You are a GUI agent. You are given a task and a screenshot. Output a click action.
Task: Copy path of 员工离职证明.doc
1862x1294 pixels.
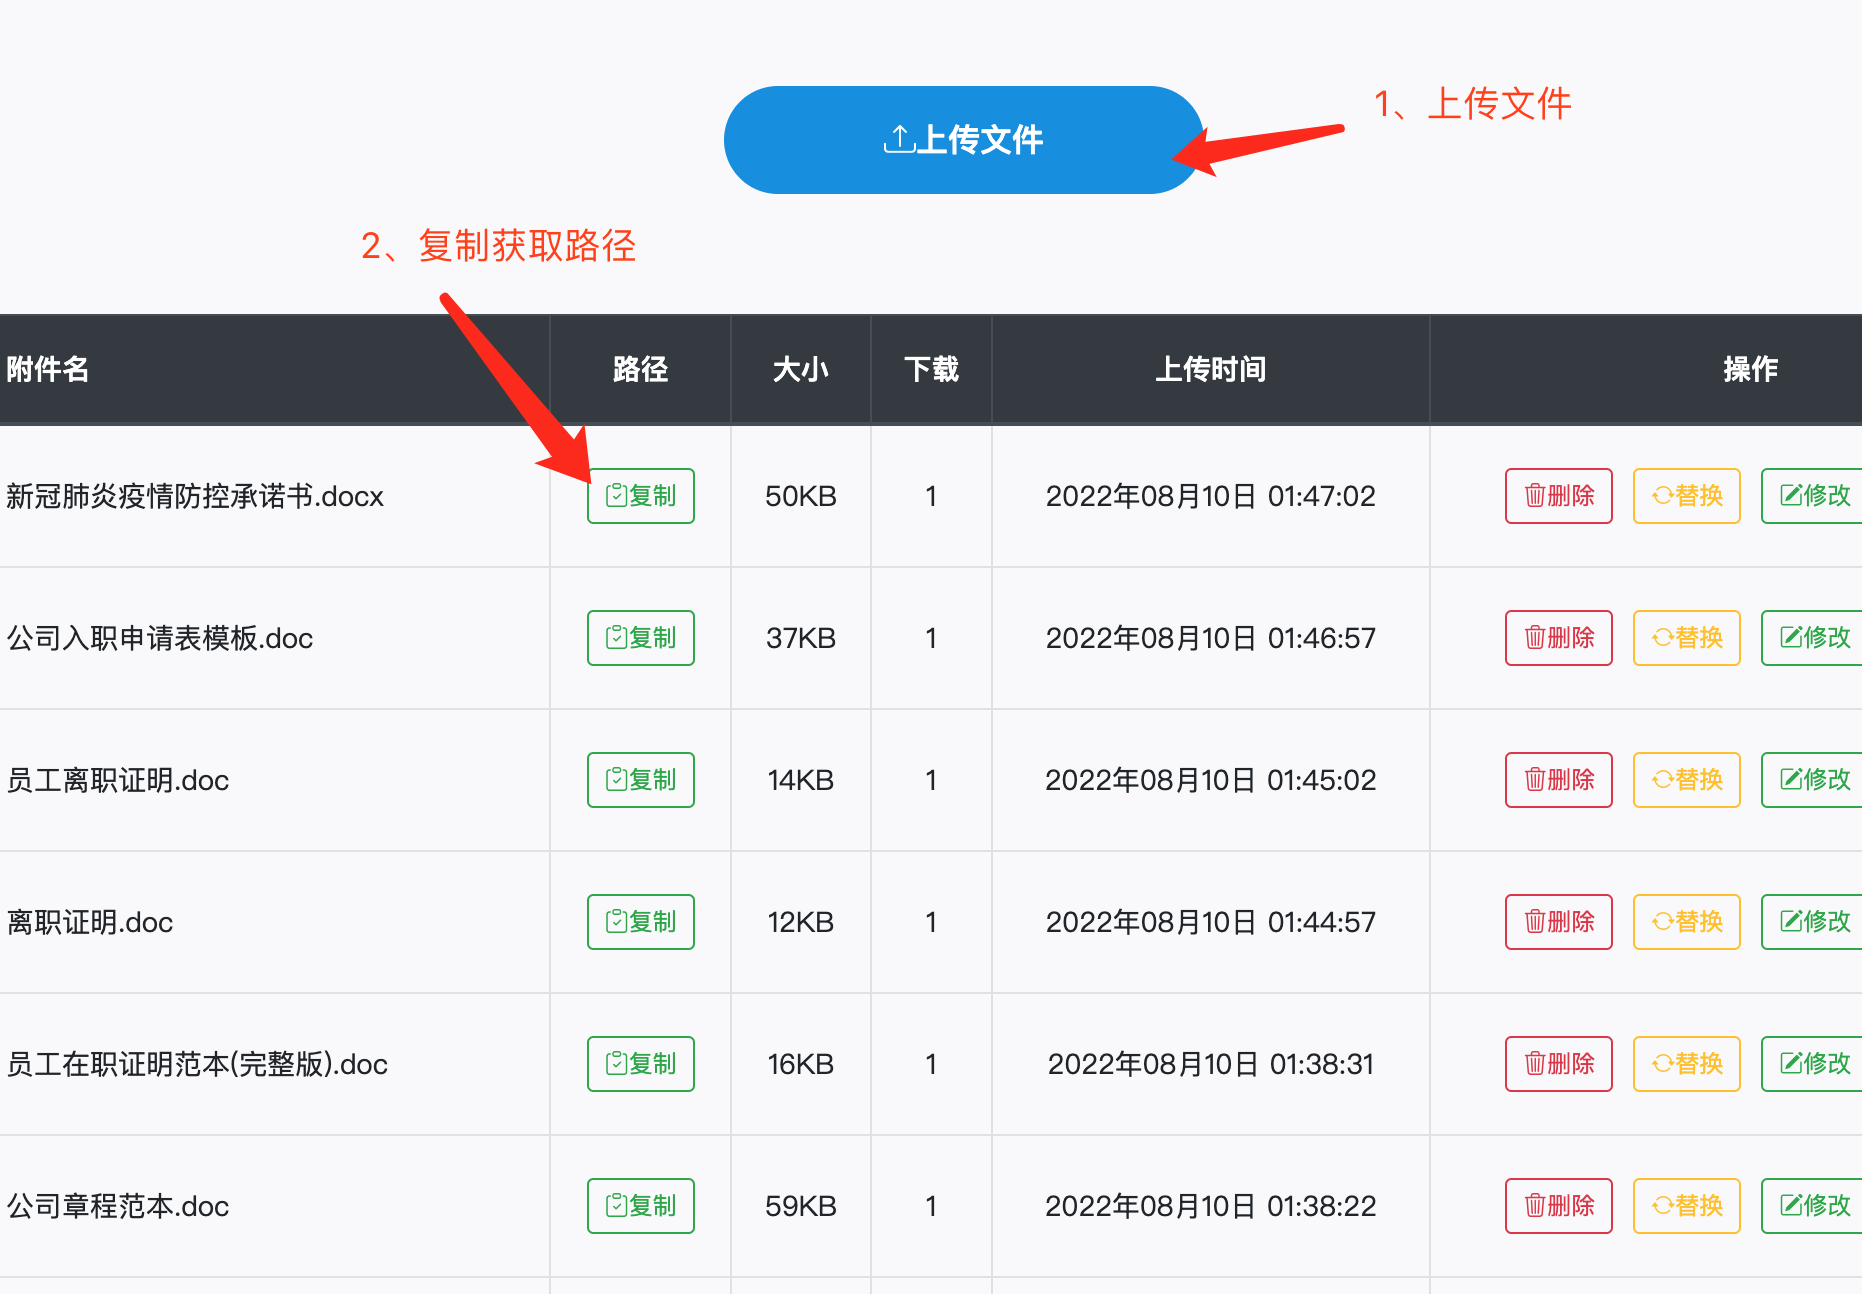click(640, 780)
